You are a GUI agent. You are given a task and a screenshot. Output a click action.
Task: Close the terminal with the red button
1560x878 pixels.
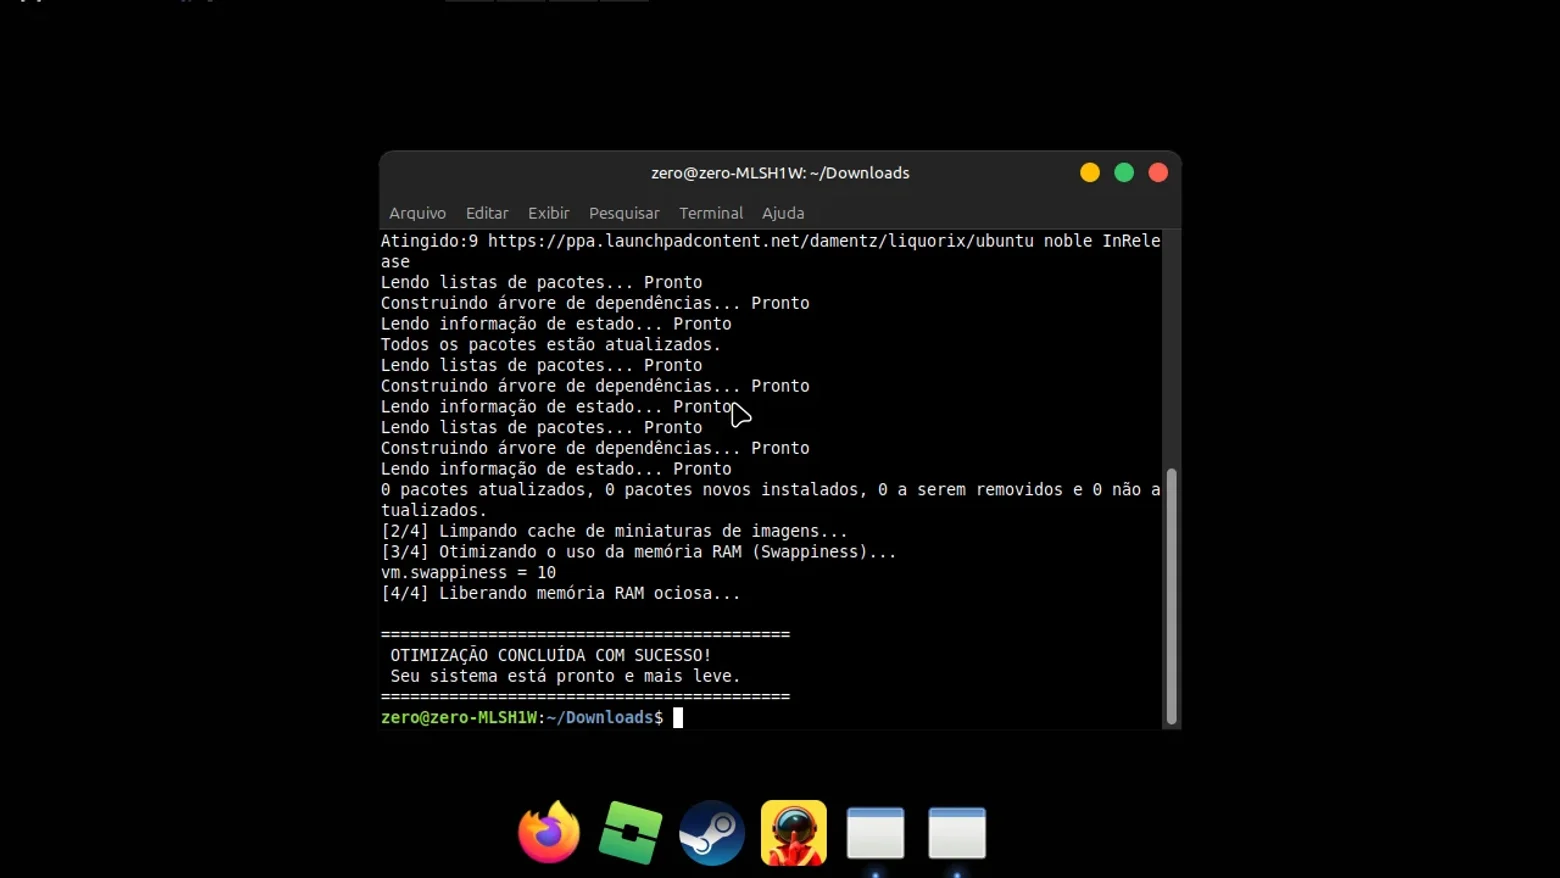pyautogui.click(x=1158, y=173)
